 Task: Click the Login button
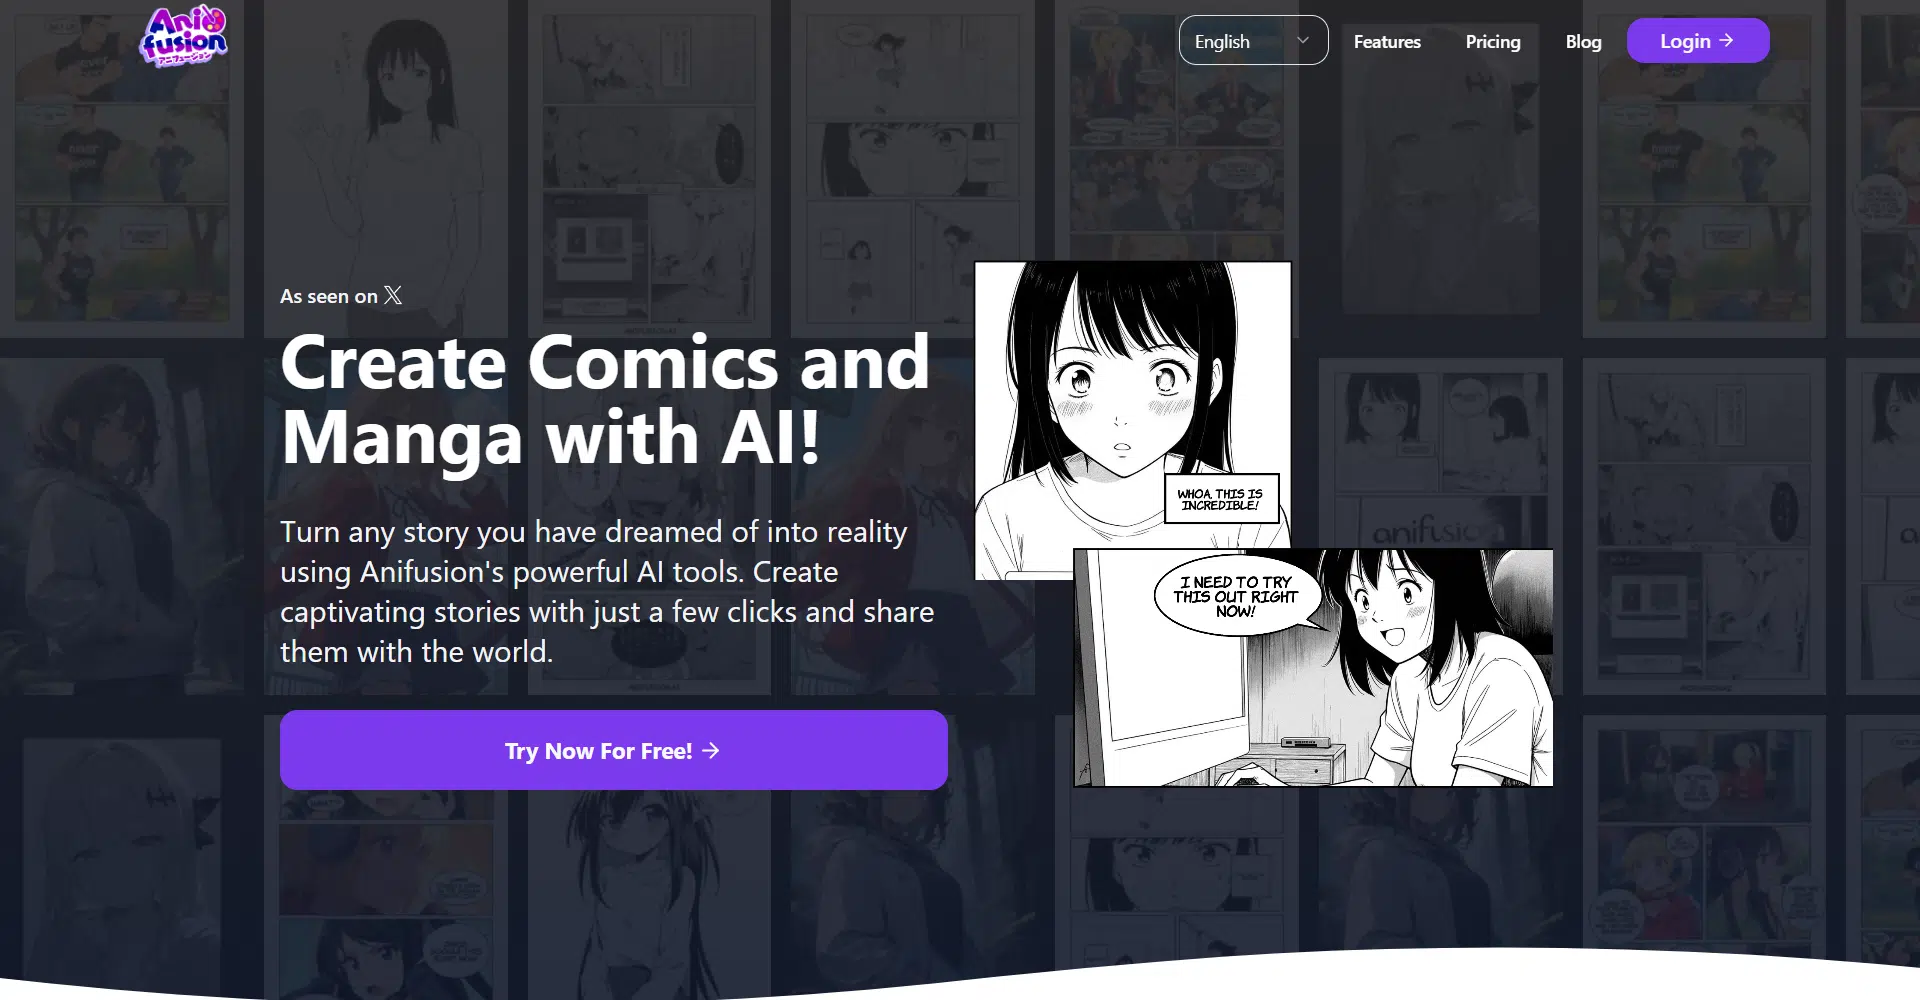tap(1698, 40)
